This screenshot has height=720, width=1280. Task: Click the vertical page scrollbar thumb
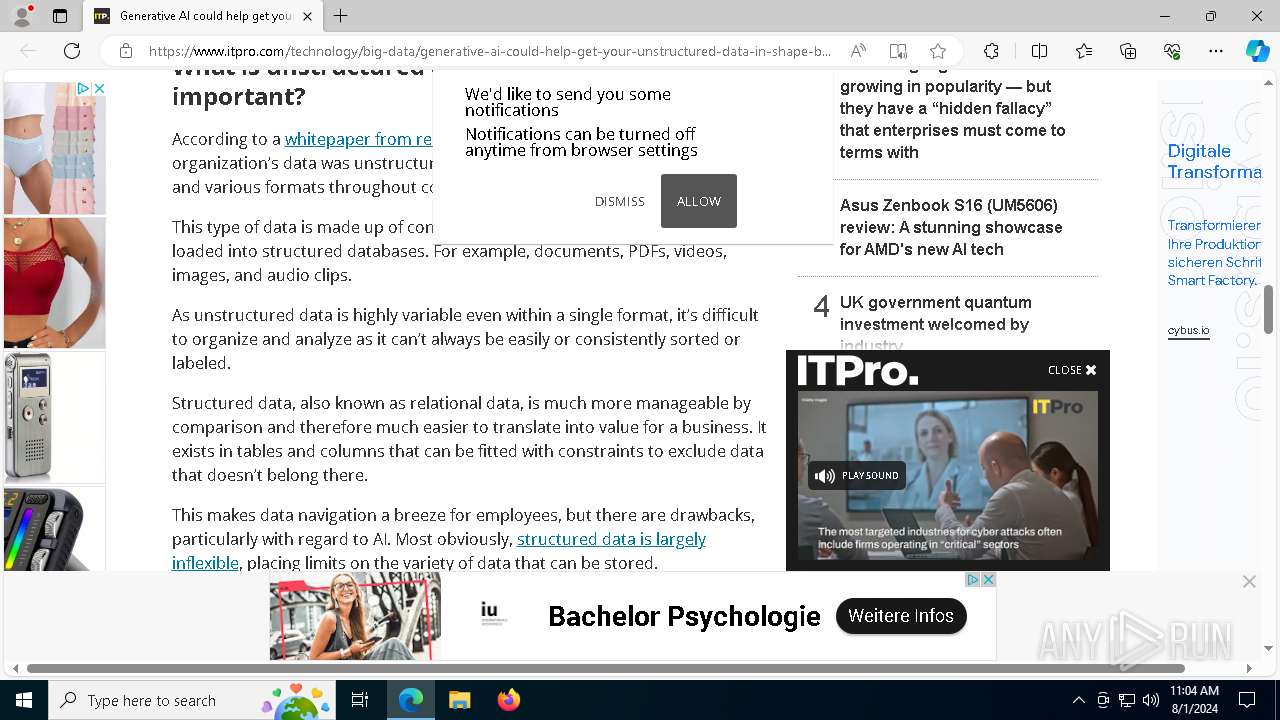pyautogui.click(x=1268, y=310)
